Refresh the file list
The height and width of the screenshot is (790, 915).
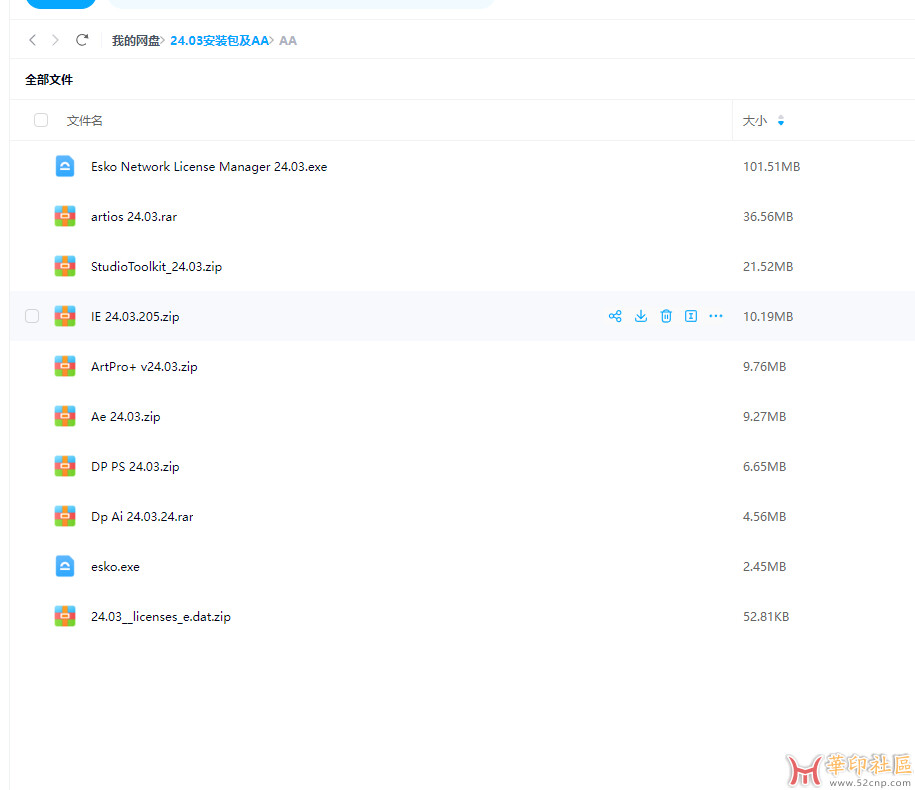(82, 40)
